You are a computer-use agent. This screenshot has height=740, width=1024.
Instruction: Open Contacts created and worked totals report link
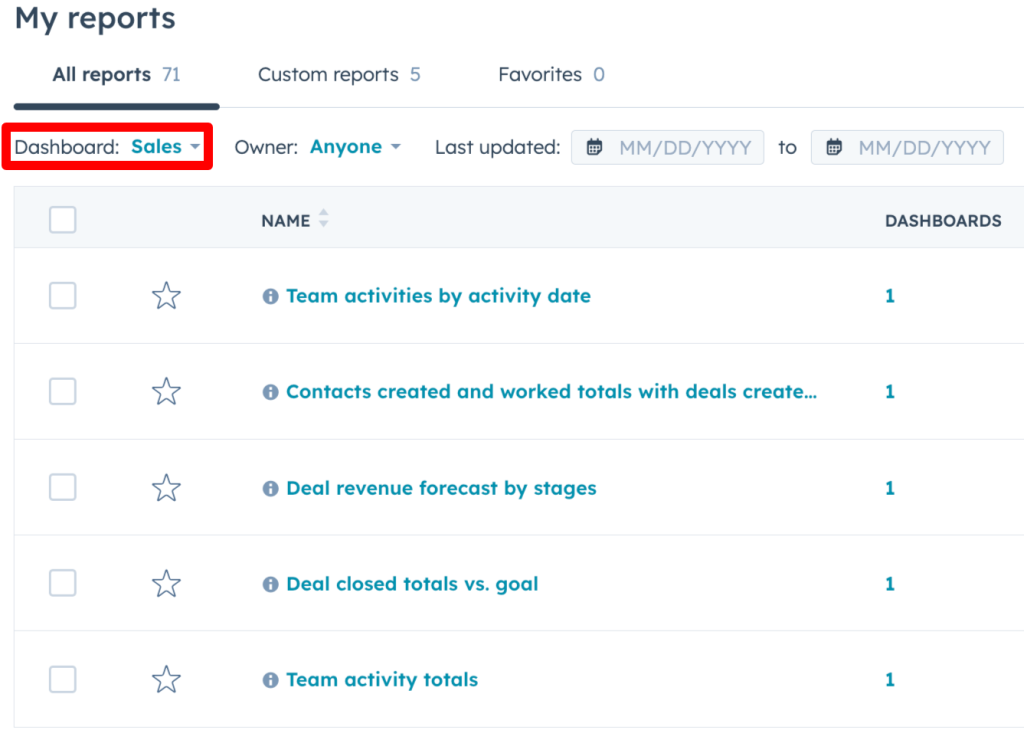551,391
